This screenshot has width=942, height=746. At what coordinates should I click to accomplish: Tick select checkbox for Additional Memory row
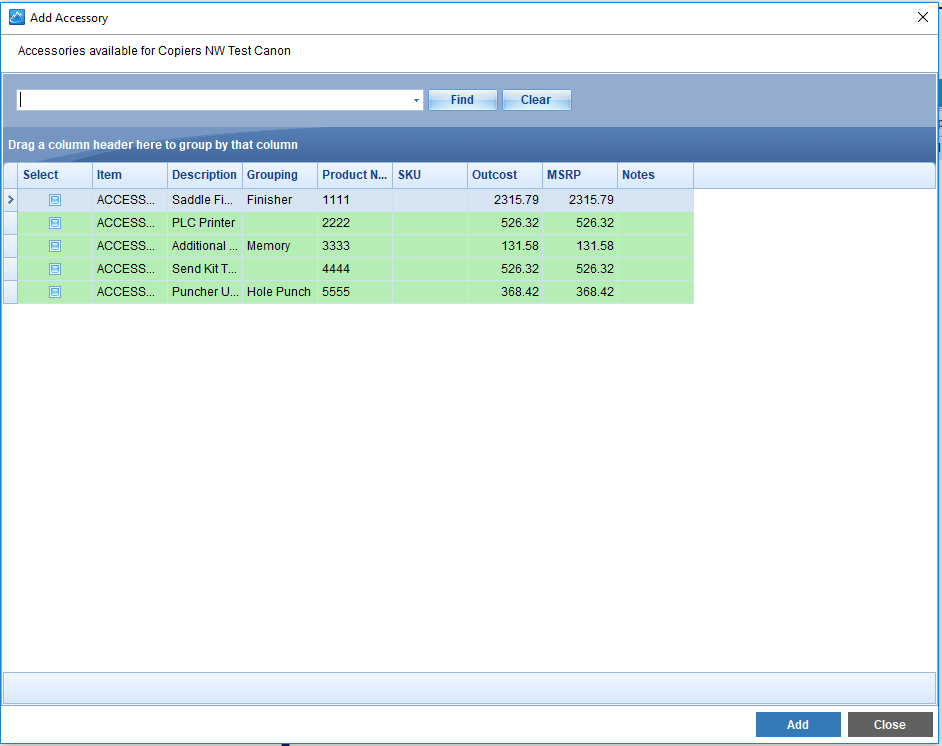[55, 246]
